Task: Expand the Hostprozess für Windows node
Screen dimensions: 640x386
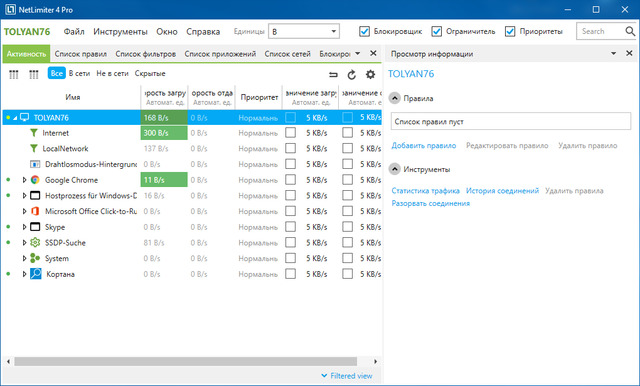Action: click(x=24, y=195)
